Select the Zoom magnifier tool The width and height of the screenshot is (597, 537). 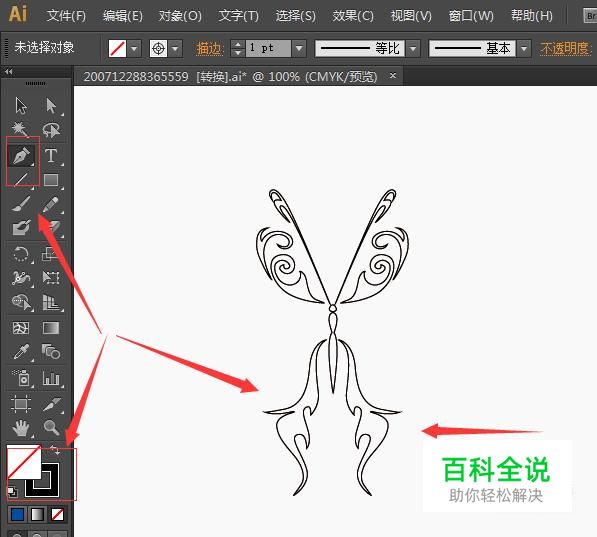click(51, 428)
